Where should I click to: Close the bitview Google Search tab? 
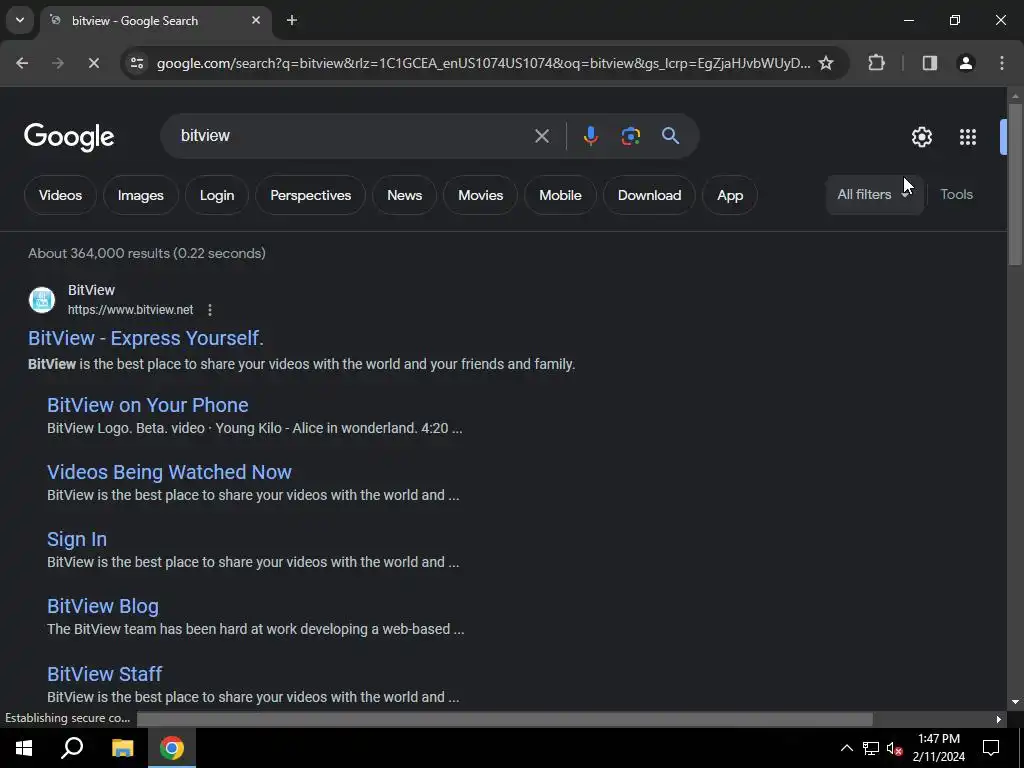pos(256,20)
